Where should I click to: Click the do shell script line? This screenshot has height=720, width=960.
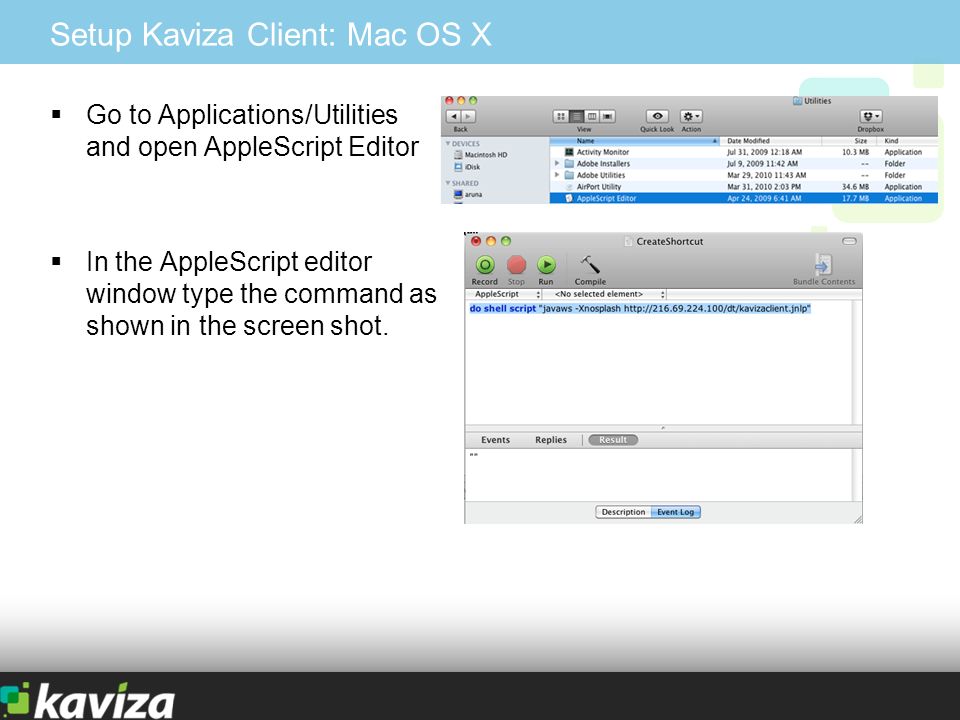tap(640, 309)
